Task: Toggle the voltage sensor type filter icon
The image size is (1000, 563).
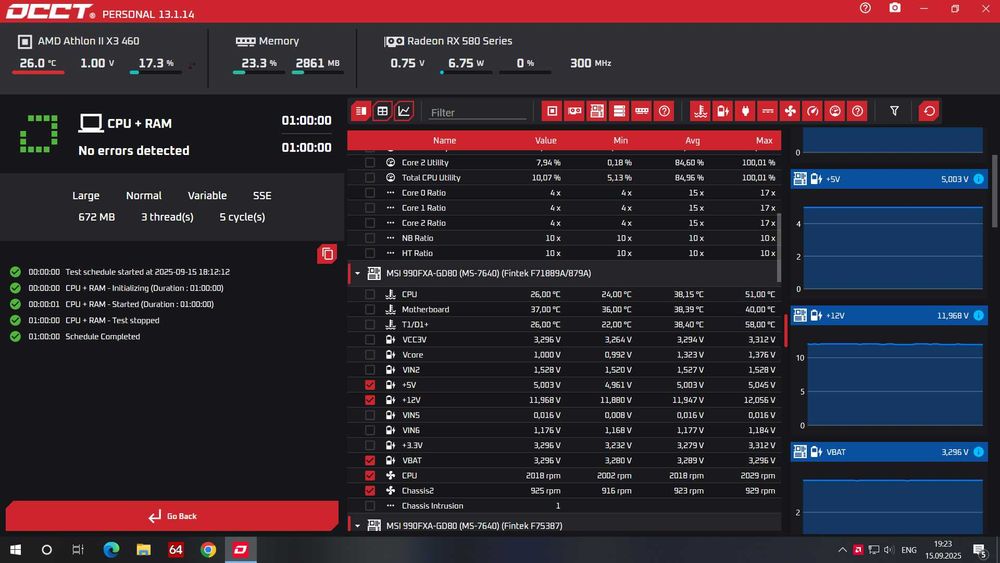Action: click(723, 111)
